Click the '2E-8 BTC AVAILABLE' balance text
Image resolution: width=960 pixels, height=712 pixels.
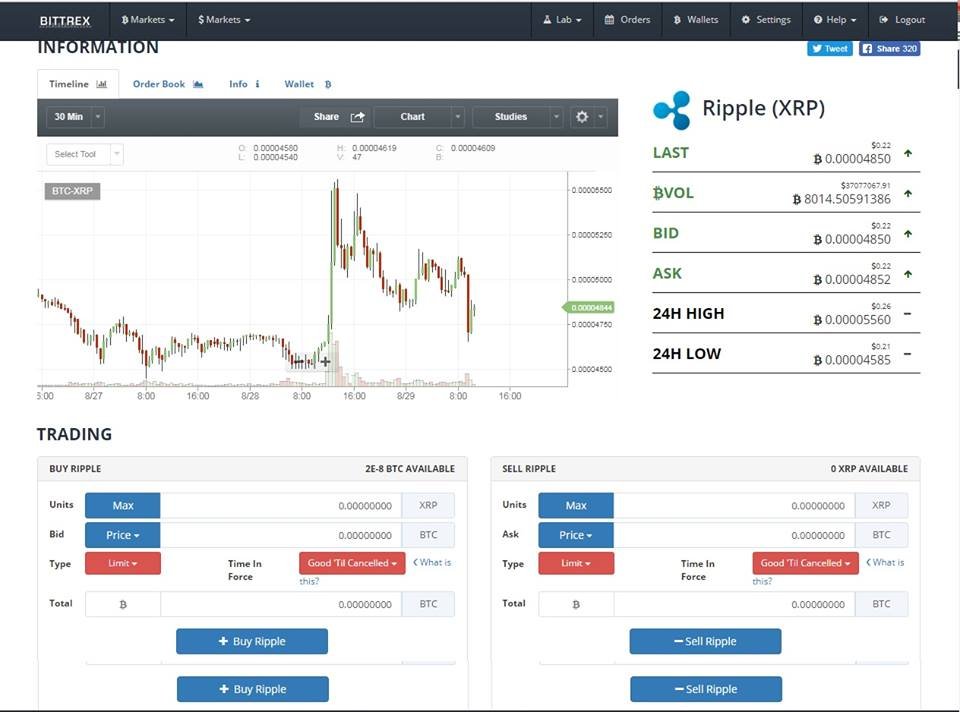click(410, 468)
